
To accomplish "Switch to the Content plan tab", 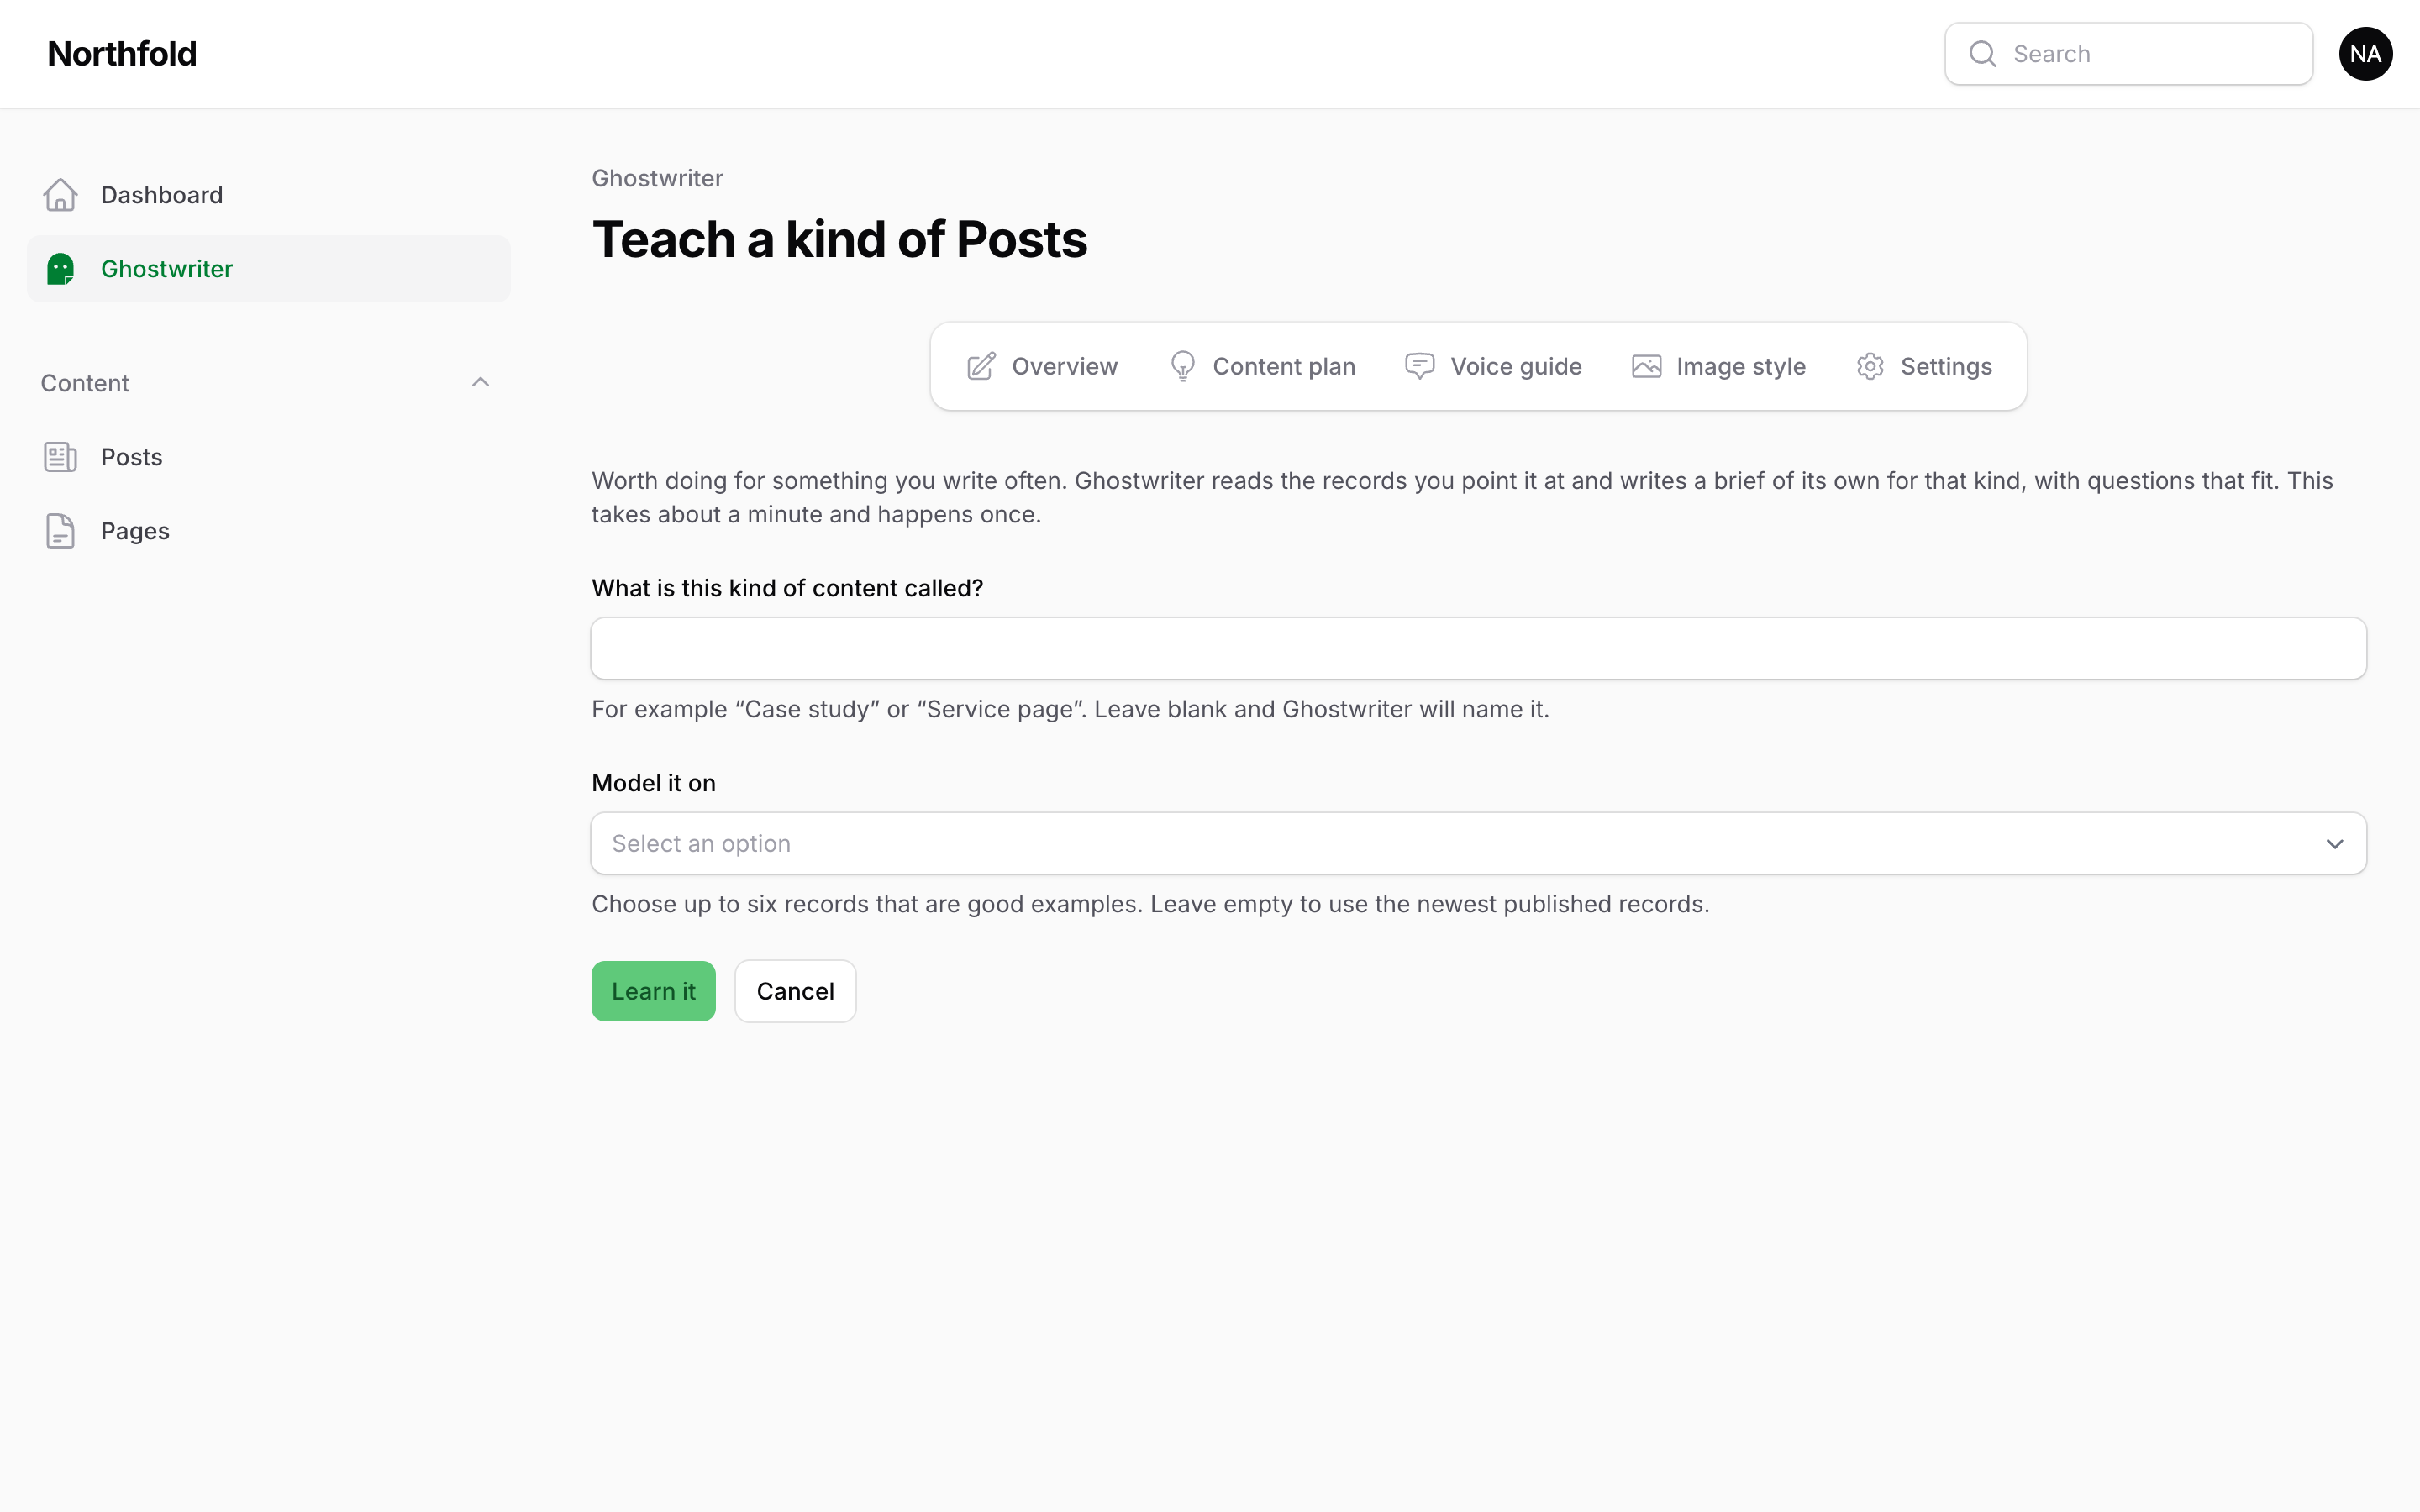I will coord(1262,366).
